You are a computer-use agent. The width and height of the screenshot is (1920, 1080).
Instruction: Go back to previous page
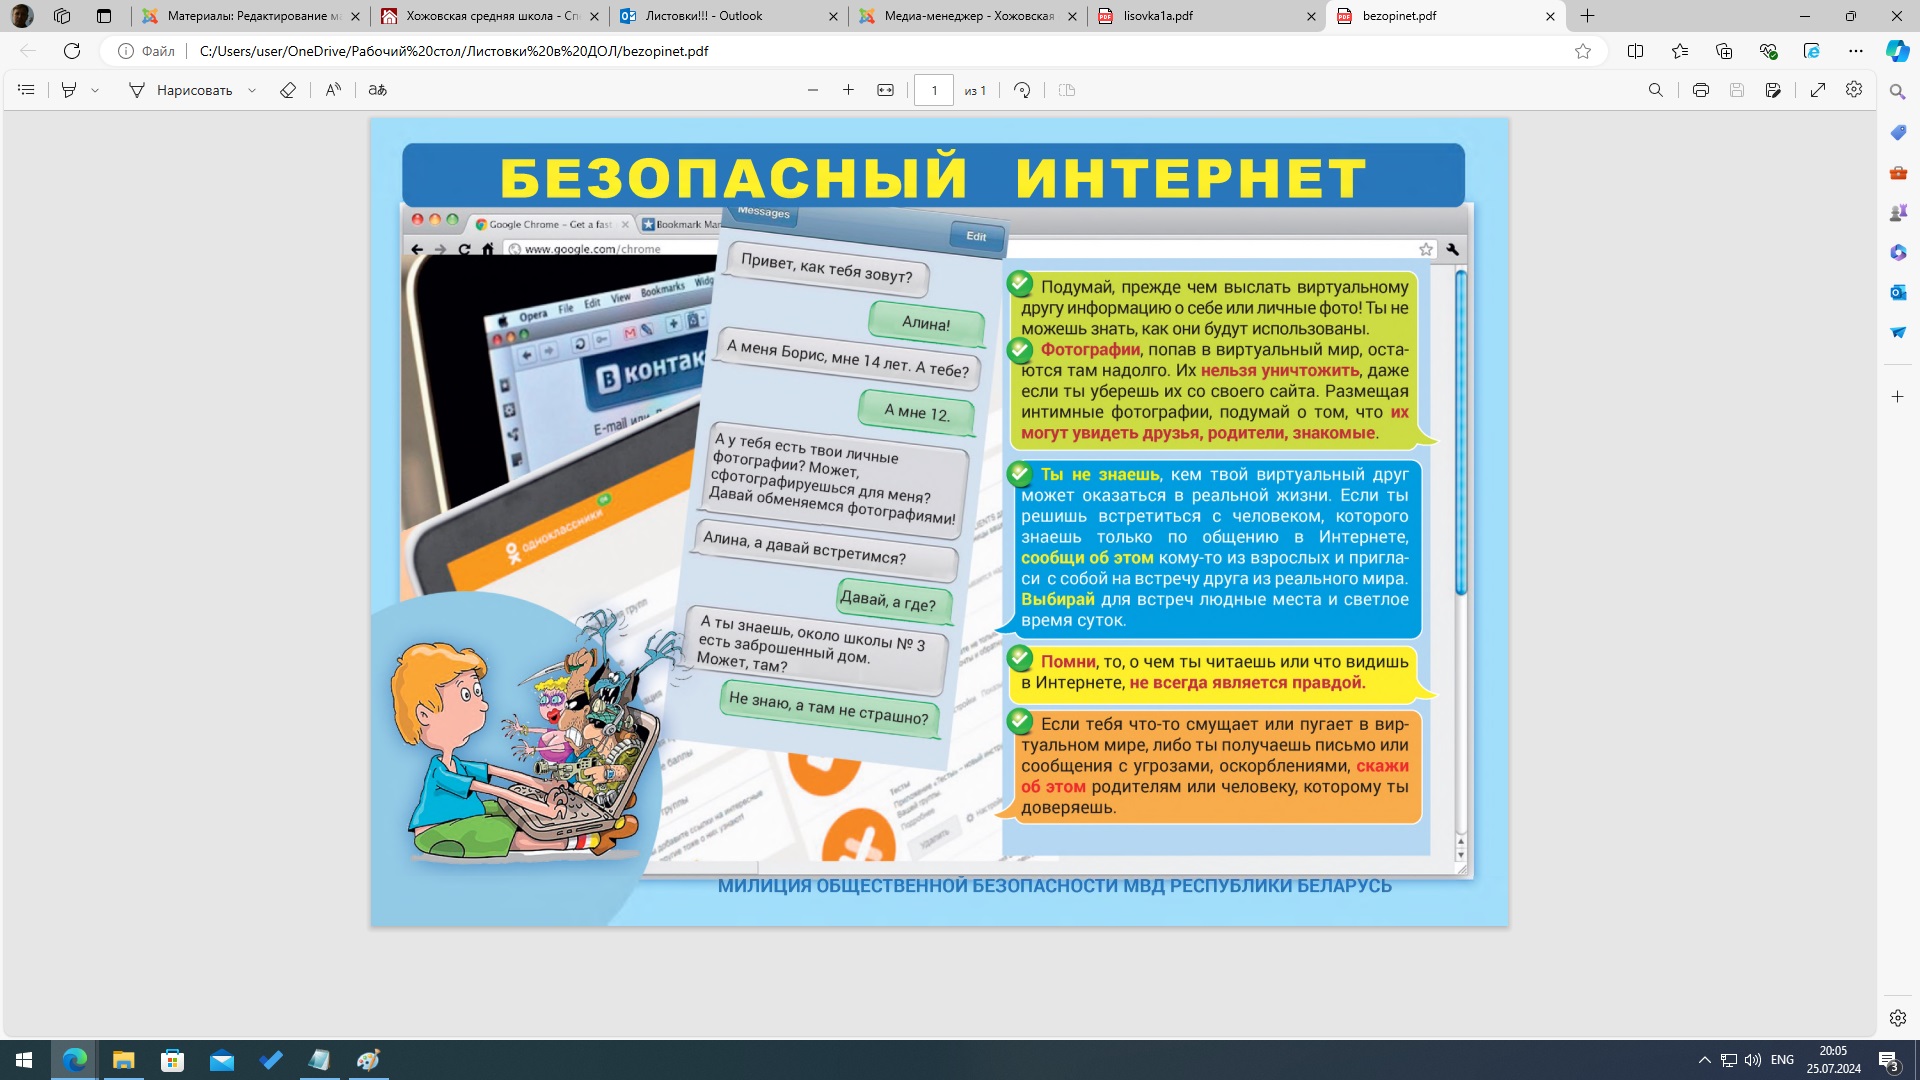tap(28, 51)
